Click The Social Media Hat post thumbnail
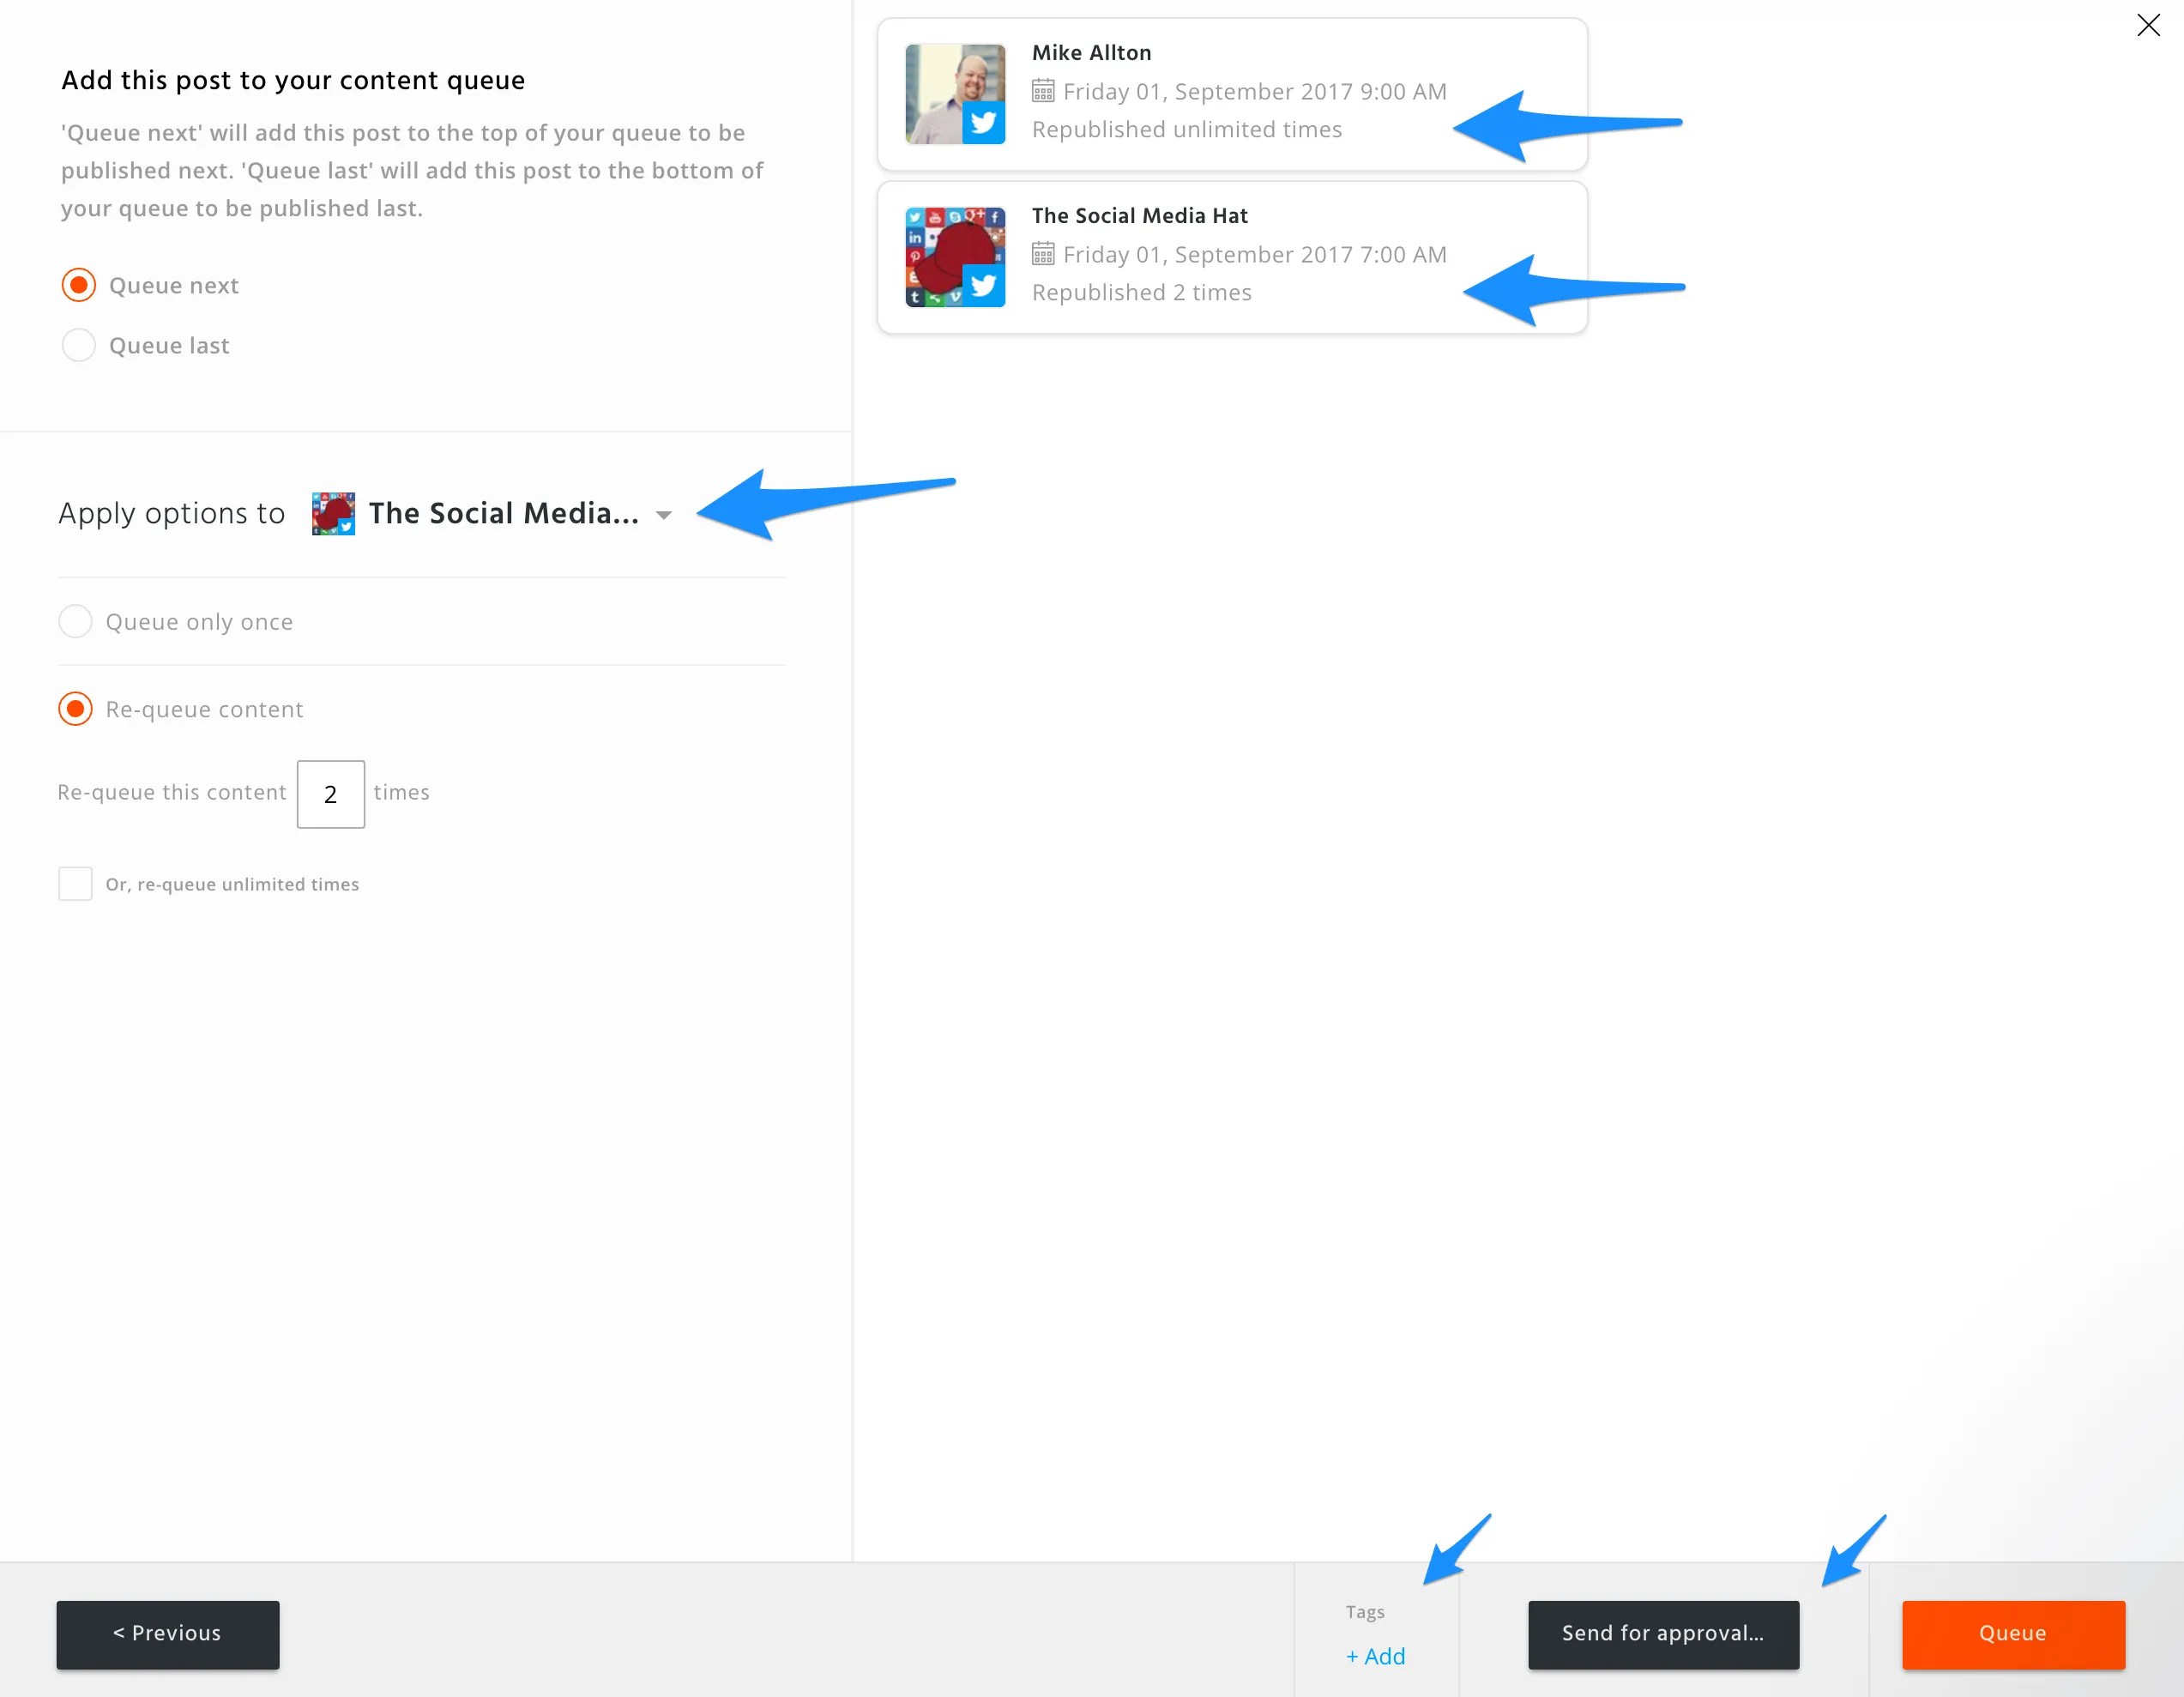This screenshot has width=2184, height=1697. click(957, 256)
